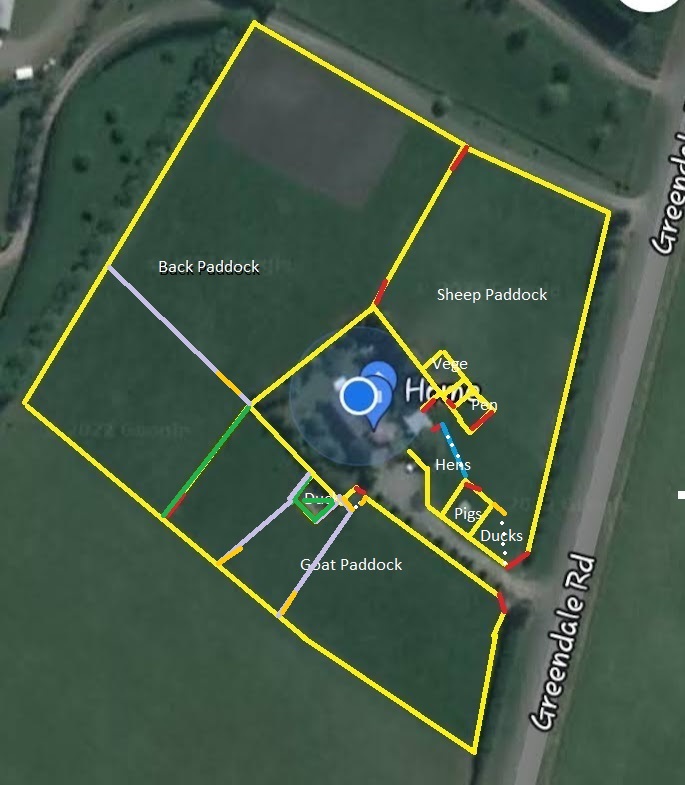Click the Goat Paddock label
Screen dimensions: 685x785
point(351,565)
